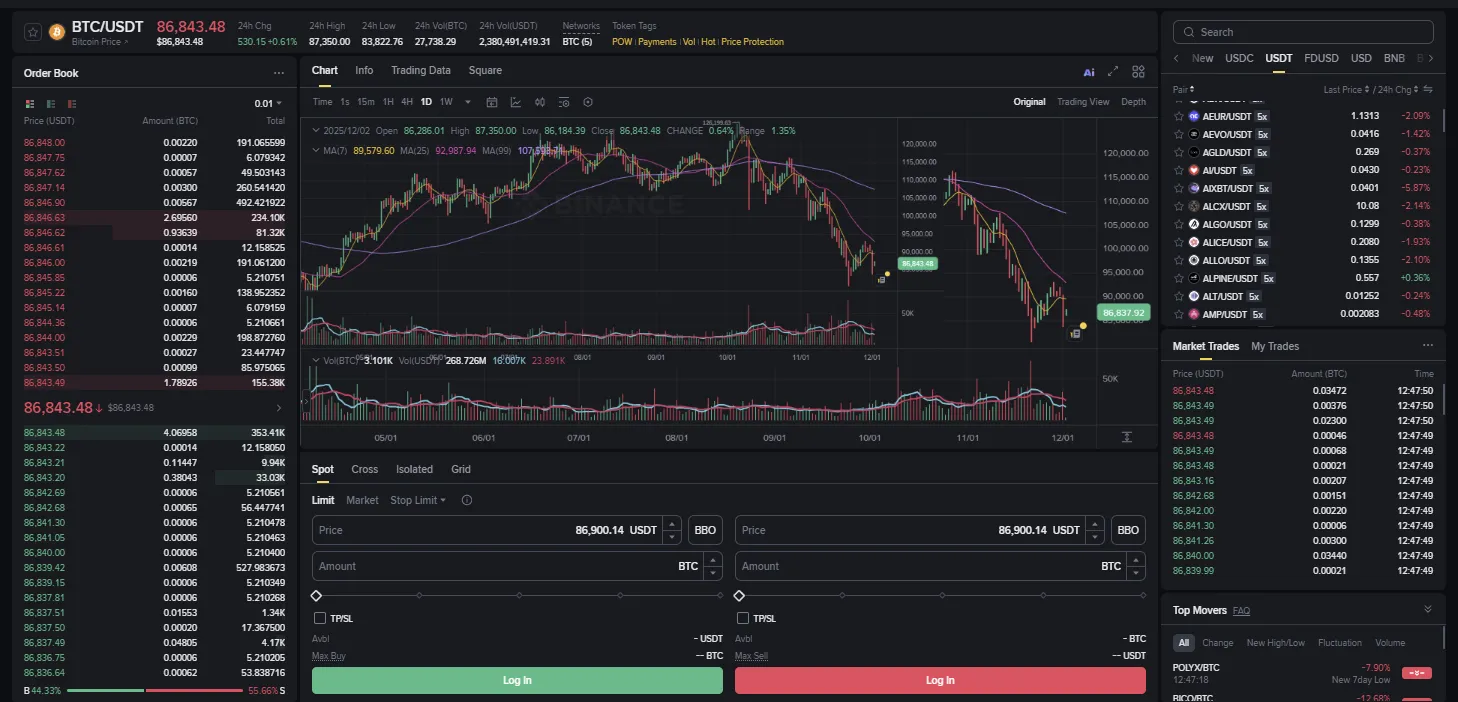Expand the Stop Limit order type dropdown

click(418, 500)
